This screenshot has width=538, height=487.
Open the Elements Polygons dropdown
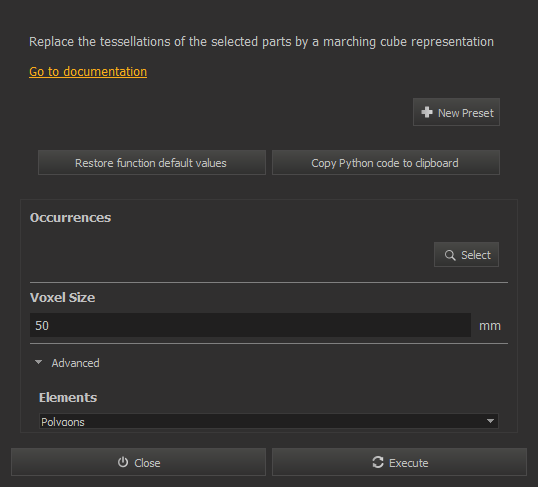pyautogui.click(x=269, y=421)
